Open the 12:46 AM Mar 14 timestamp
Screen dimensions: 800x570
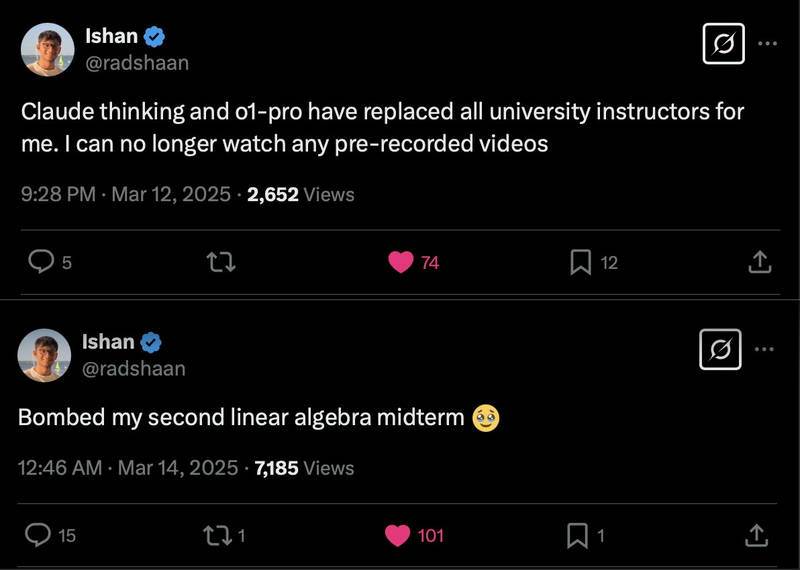128,467
